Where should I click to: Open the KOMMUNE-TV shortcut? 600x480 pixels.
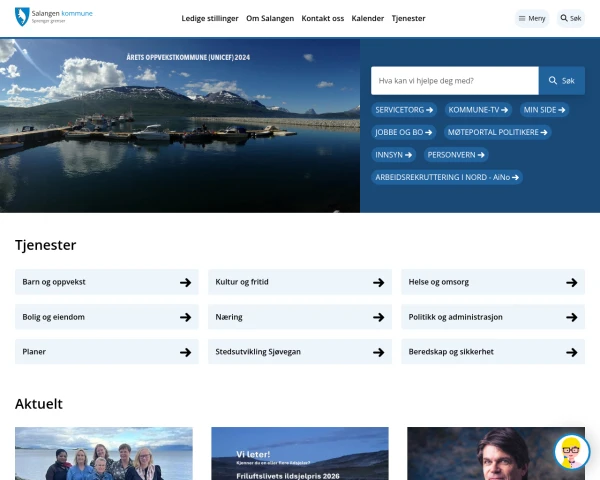pyautogui.click(x=478, y=110)
